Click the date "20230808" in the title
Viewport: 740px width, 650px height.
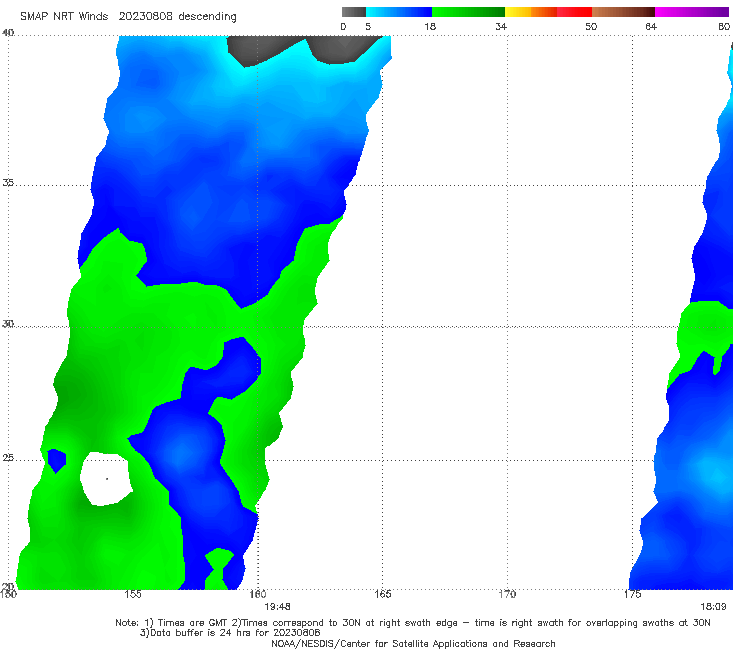pyautogui.click(x=145, y=16)
